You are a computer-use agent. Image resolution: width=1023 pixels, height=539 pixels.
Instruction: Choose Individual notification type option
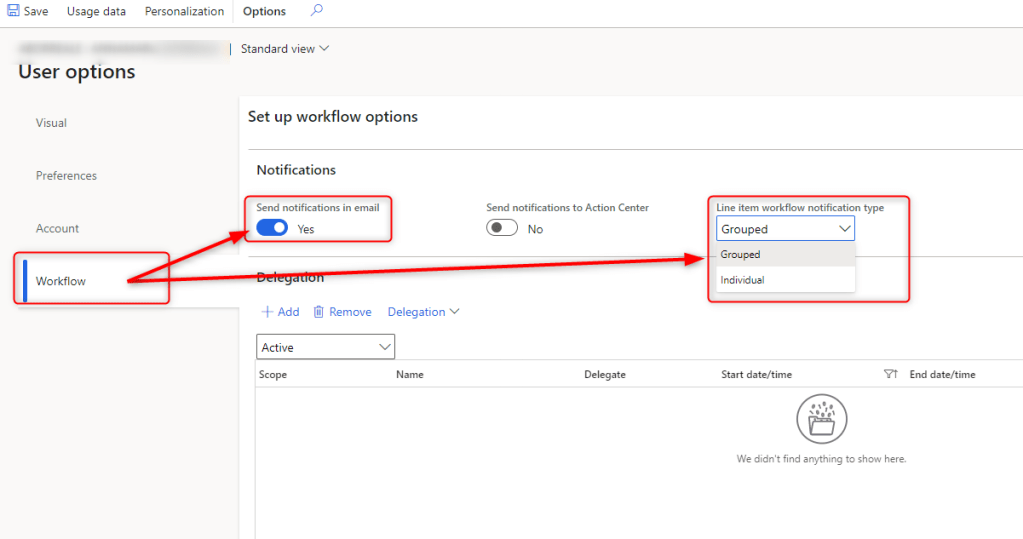[743, 280]
